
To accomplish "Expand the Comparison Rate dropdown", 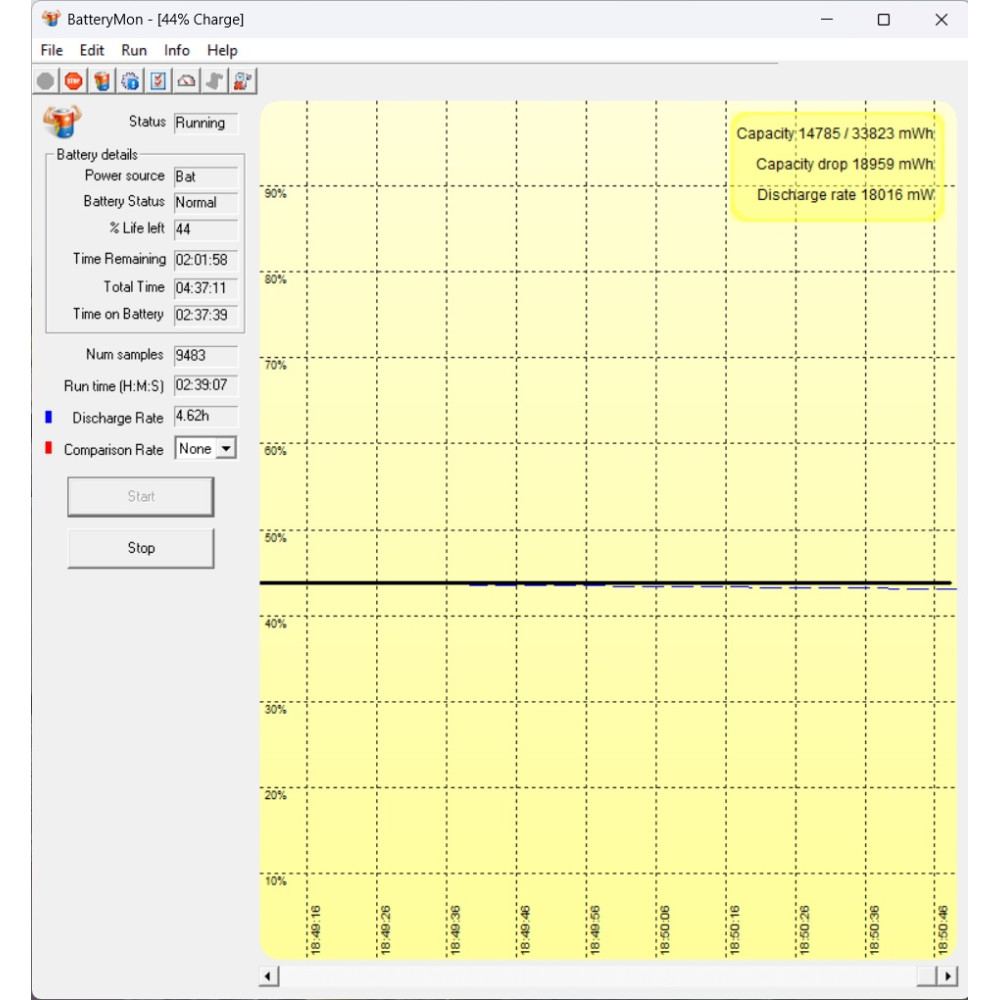I will coord(226,449).
